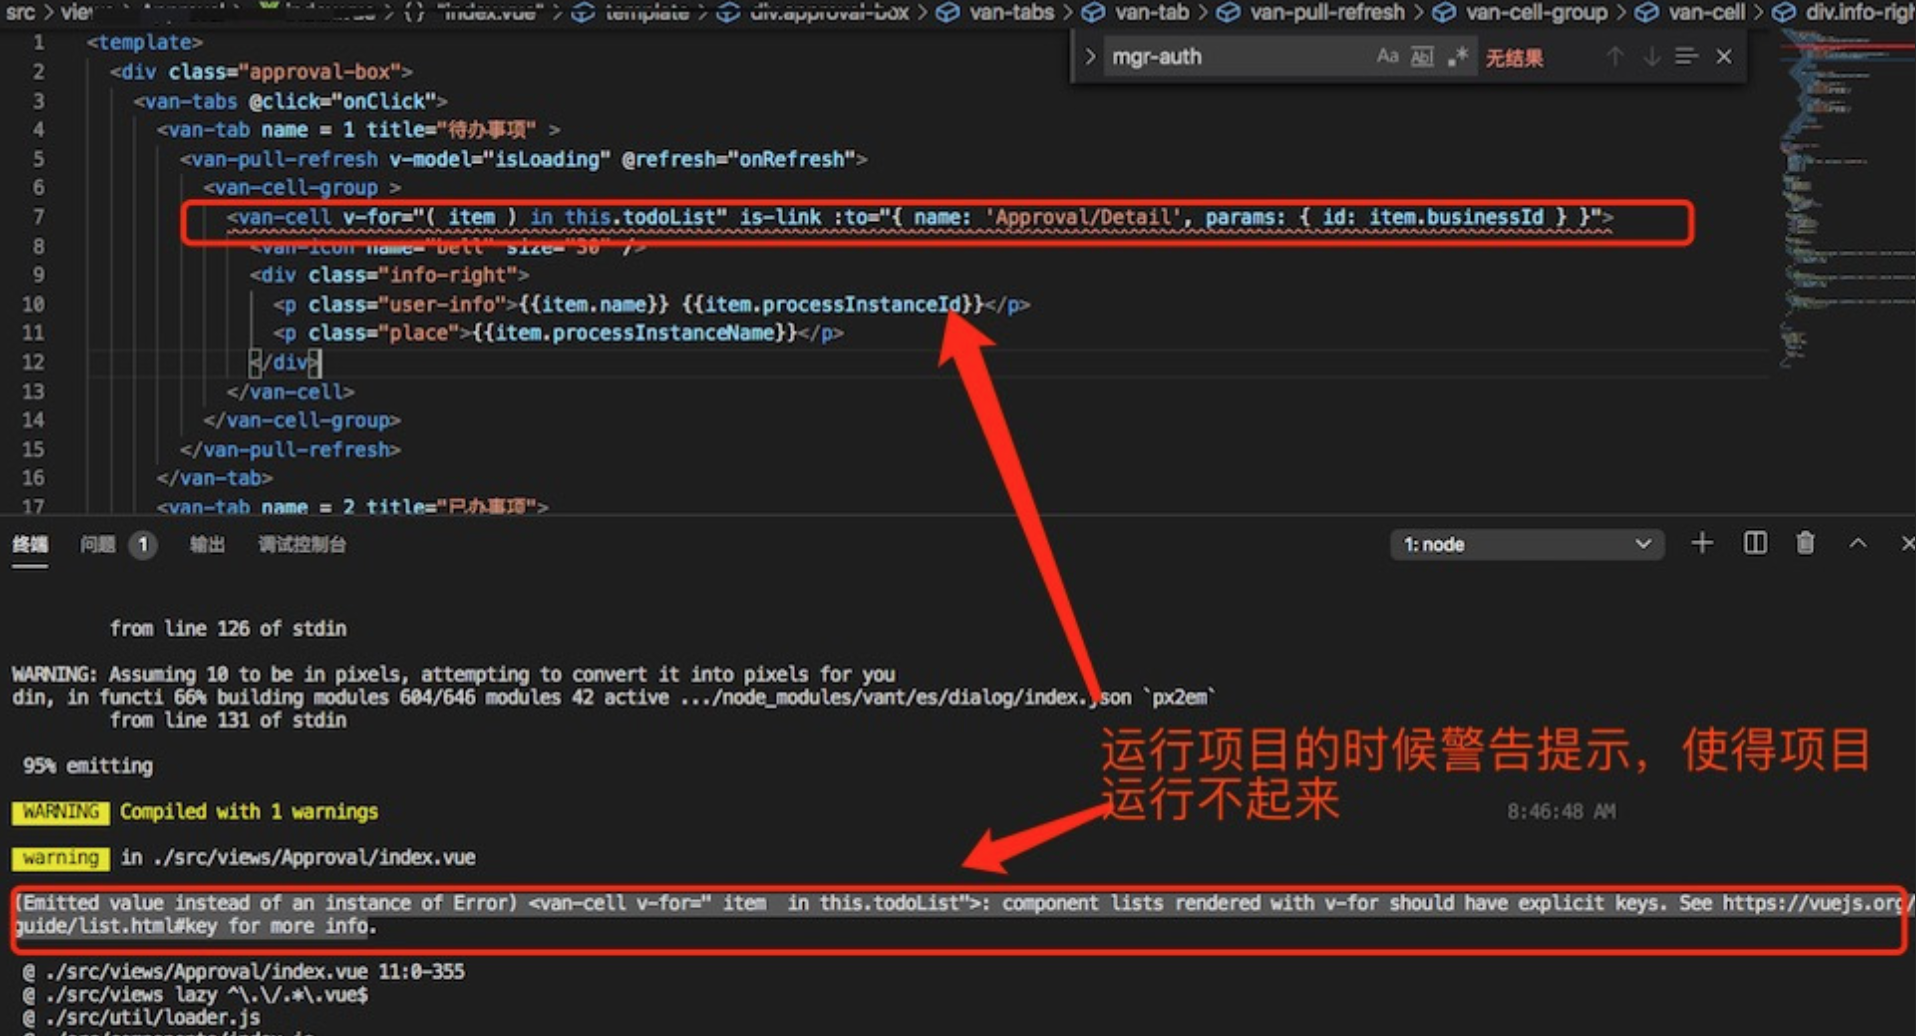Go to previous match arrow

pyautogui.click(x=1615, y=57)
